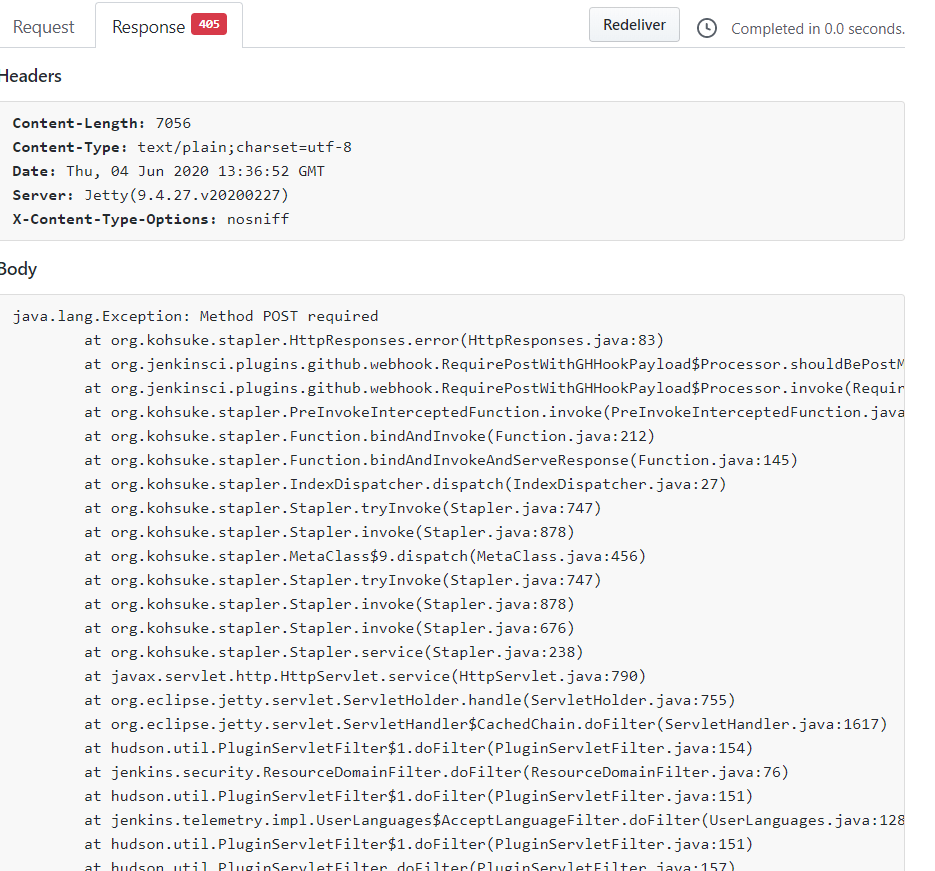Click the HttpServlet.service stack trace line
The height and width of the screenshot is (871, 935).
pos(365,676)
